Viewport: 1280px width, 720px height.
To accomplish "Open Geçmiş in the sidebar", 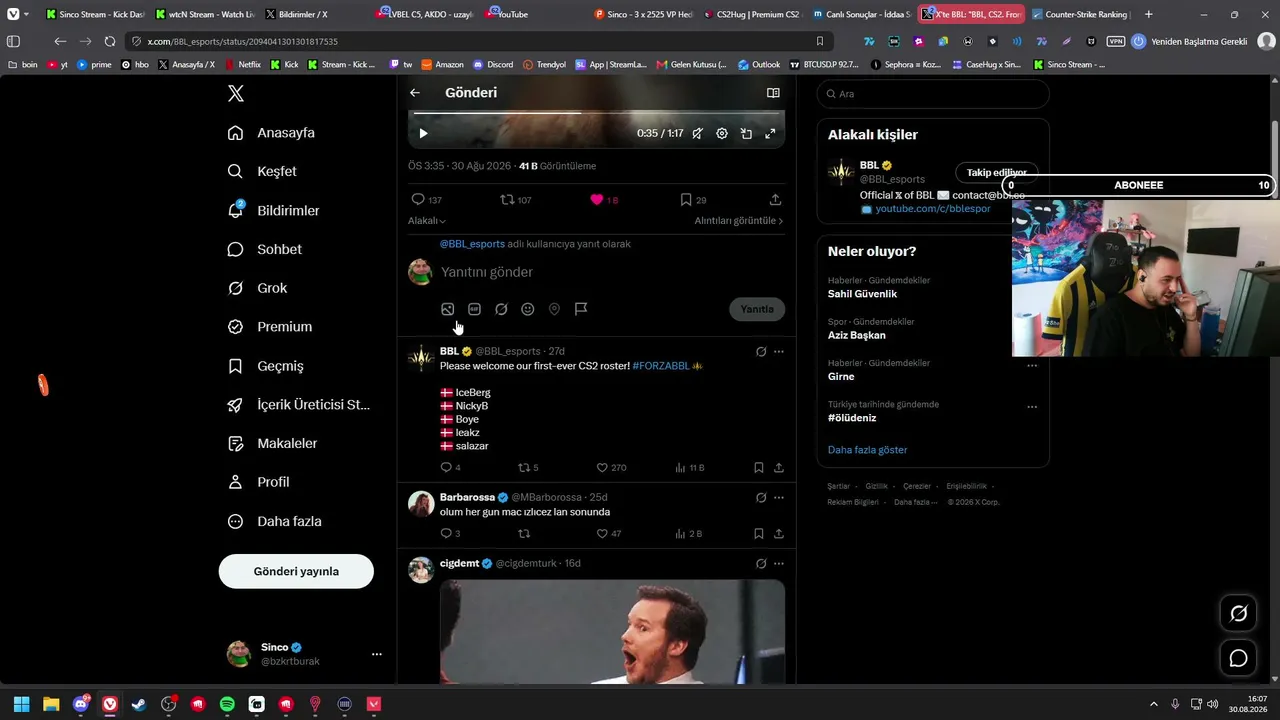I will (x=265, y=366).
